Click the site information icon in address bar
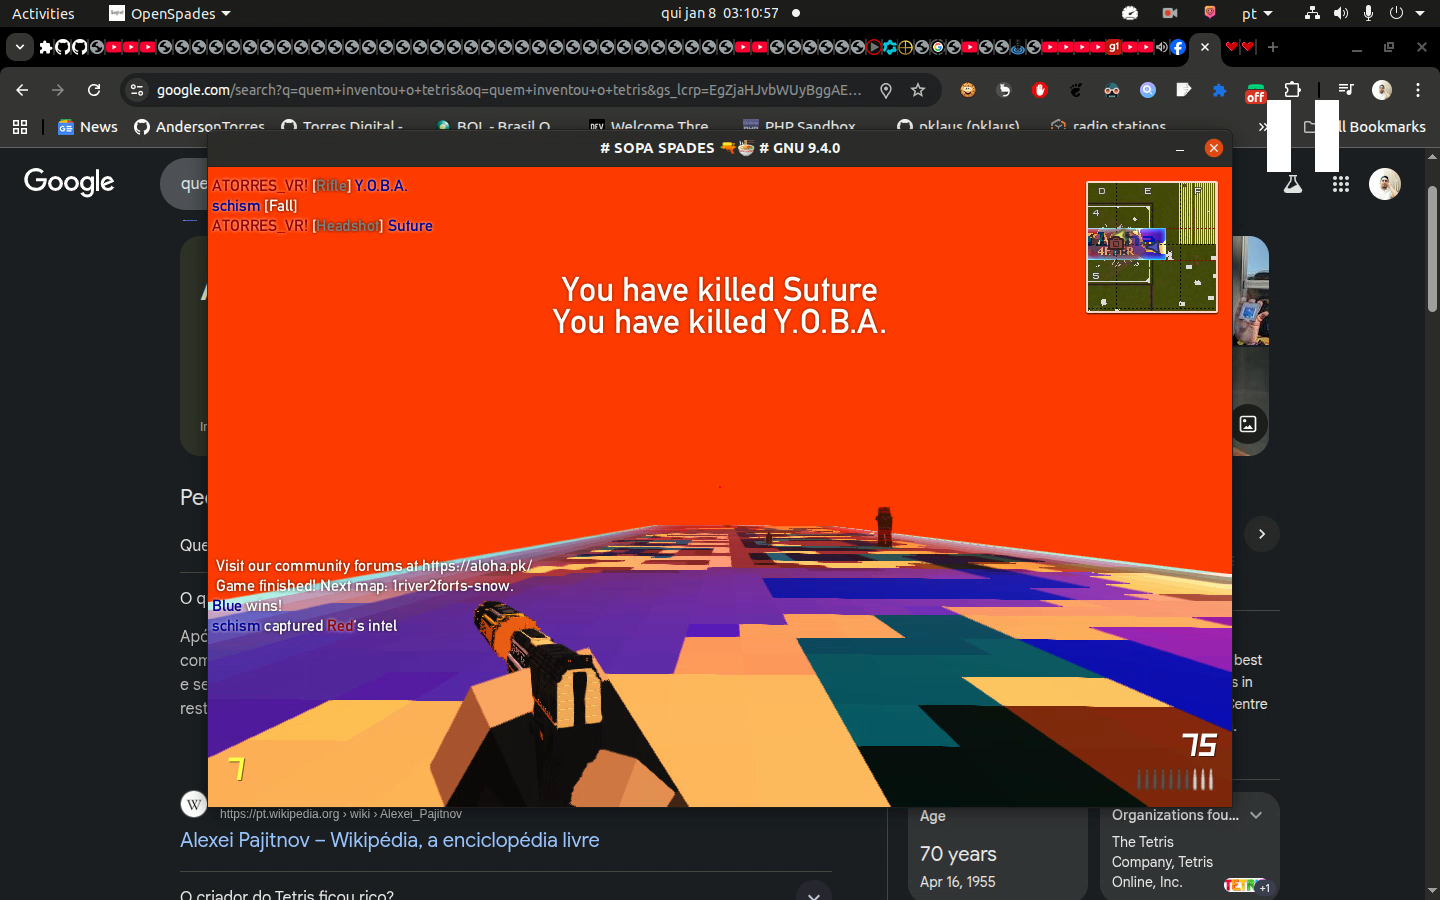Screen dimensions: 1440x900 click(x=137, y=90)
